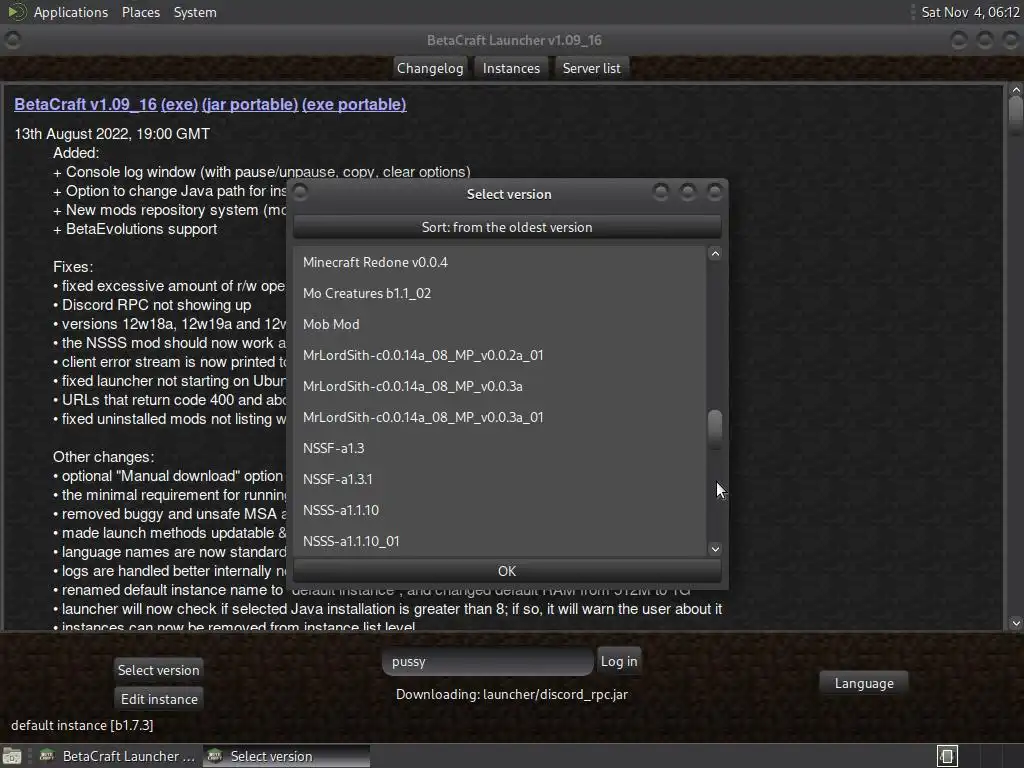Select Mo Creatures b1.1_02 version
This screenshot has width=1024, height=768.
(x=500, y=293)
